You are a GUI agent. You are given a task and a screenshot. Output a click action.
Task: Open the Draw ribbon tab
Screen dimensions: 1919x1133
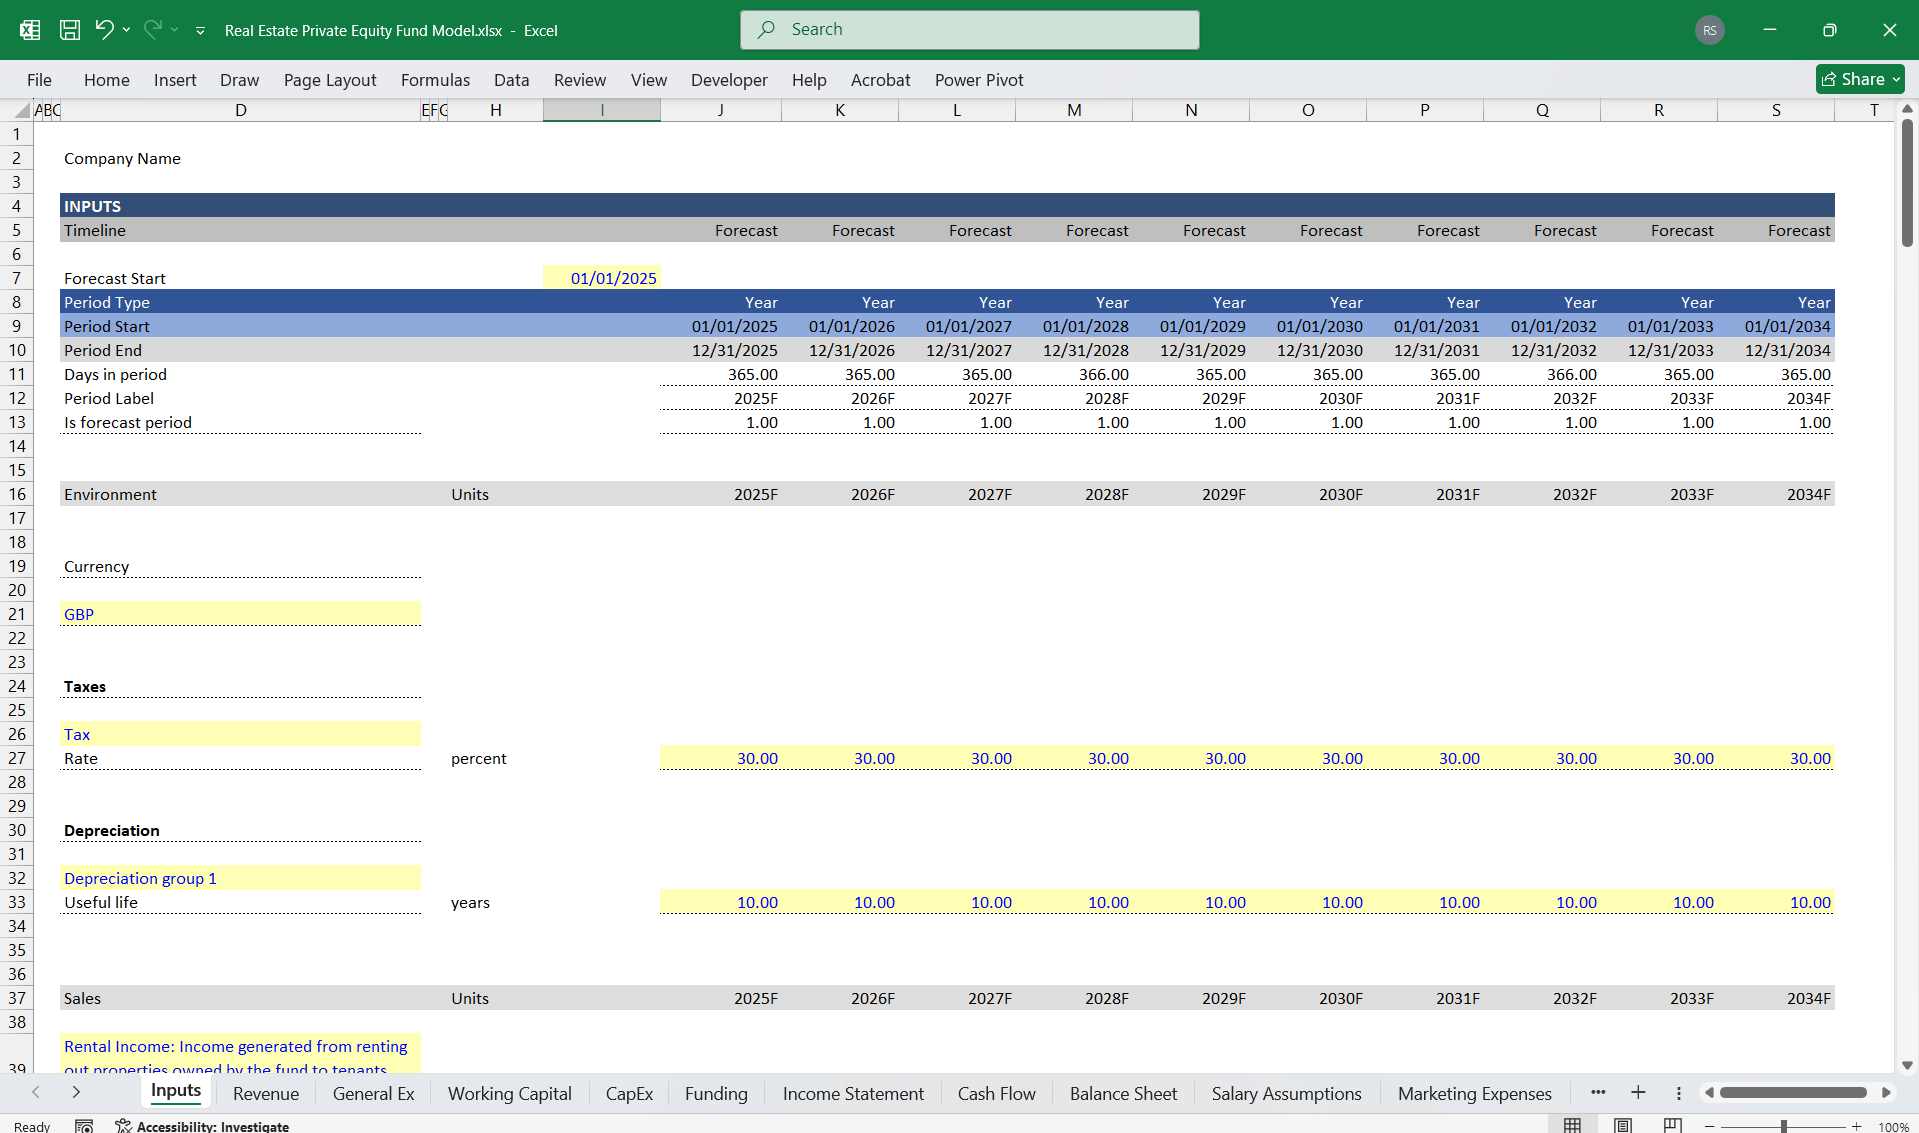tap(239, 80)
